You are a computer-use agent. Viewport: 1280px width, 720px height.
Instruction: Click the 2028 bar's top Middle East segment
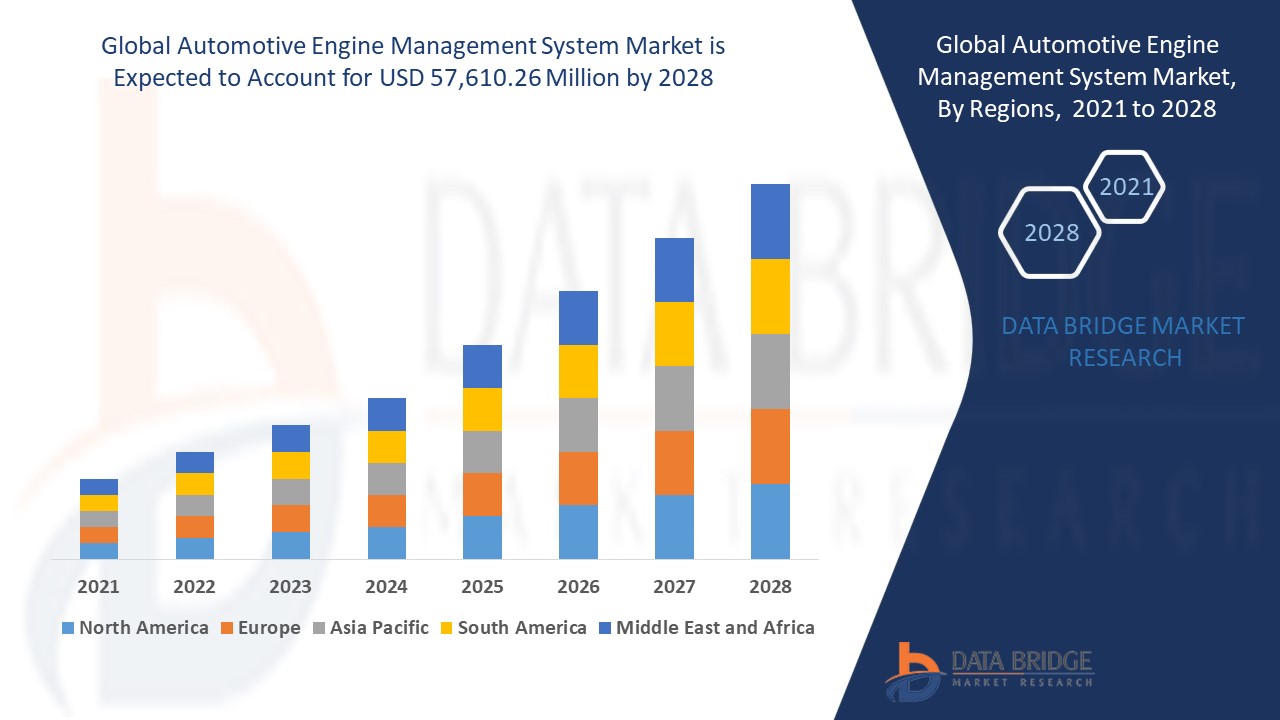[770, 221]
